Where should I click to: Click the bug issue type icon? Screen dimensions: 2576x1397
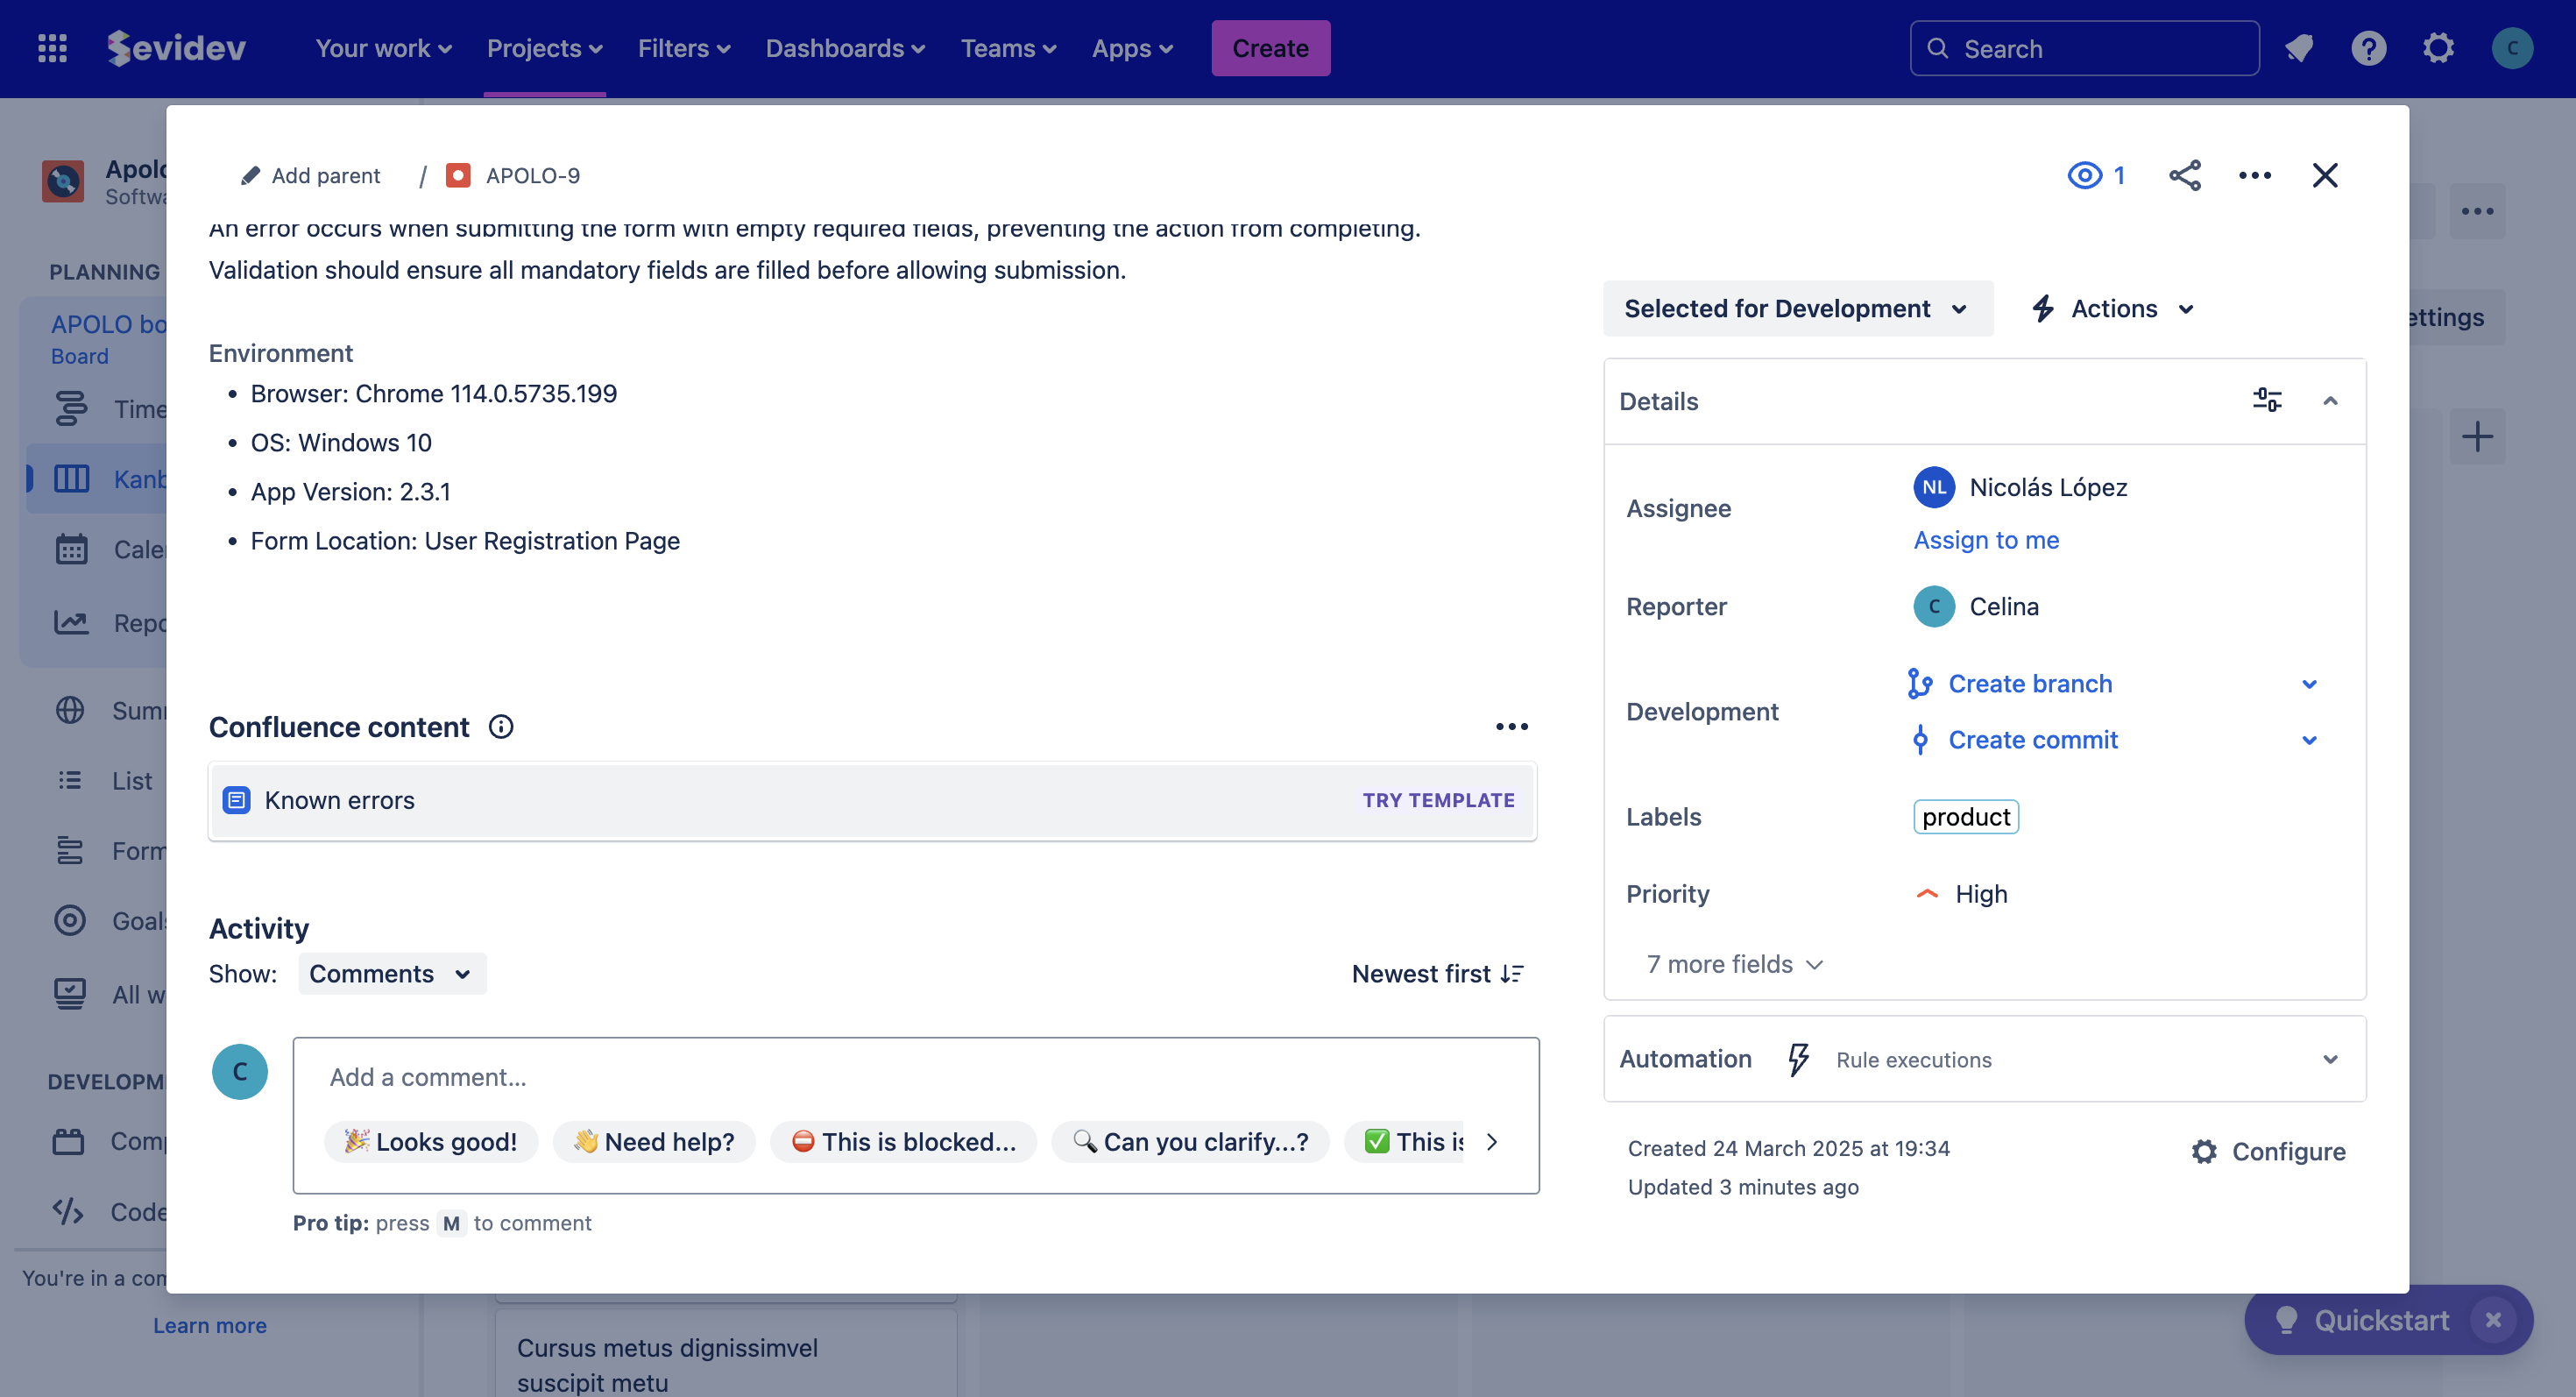click(x=458, y=175)
